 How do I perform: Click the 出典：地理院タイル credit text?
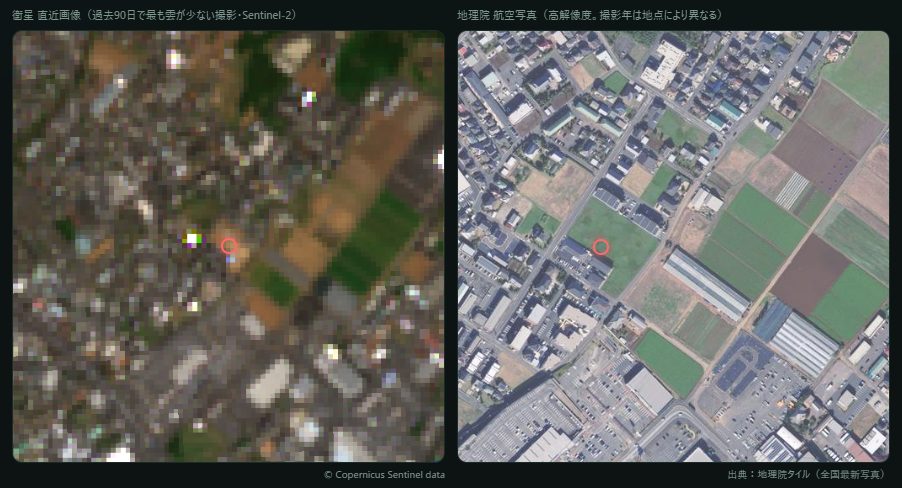coord(808,475)
